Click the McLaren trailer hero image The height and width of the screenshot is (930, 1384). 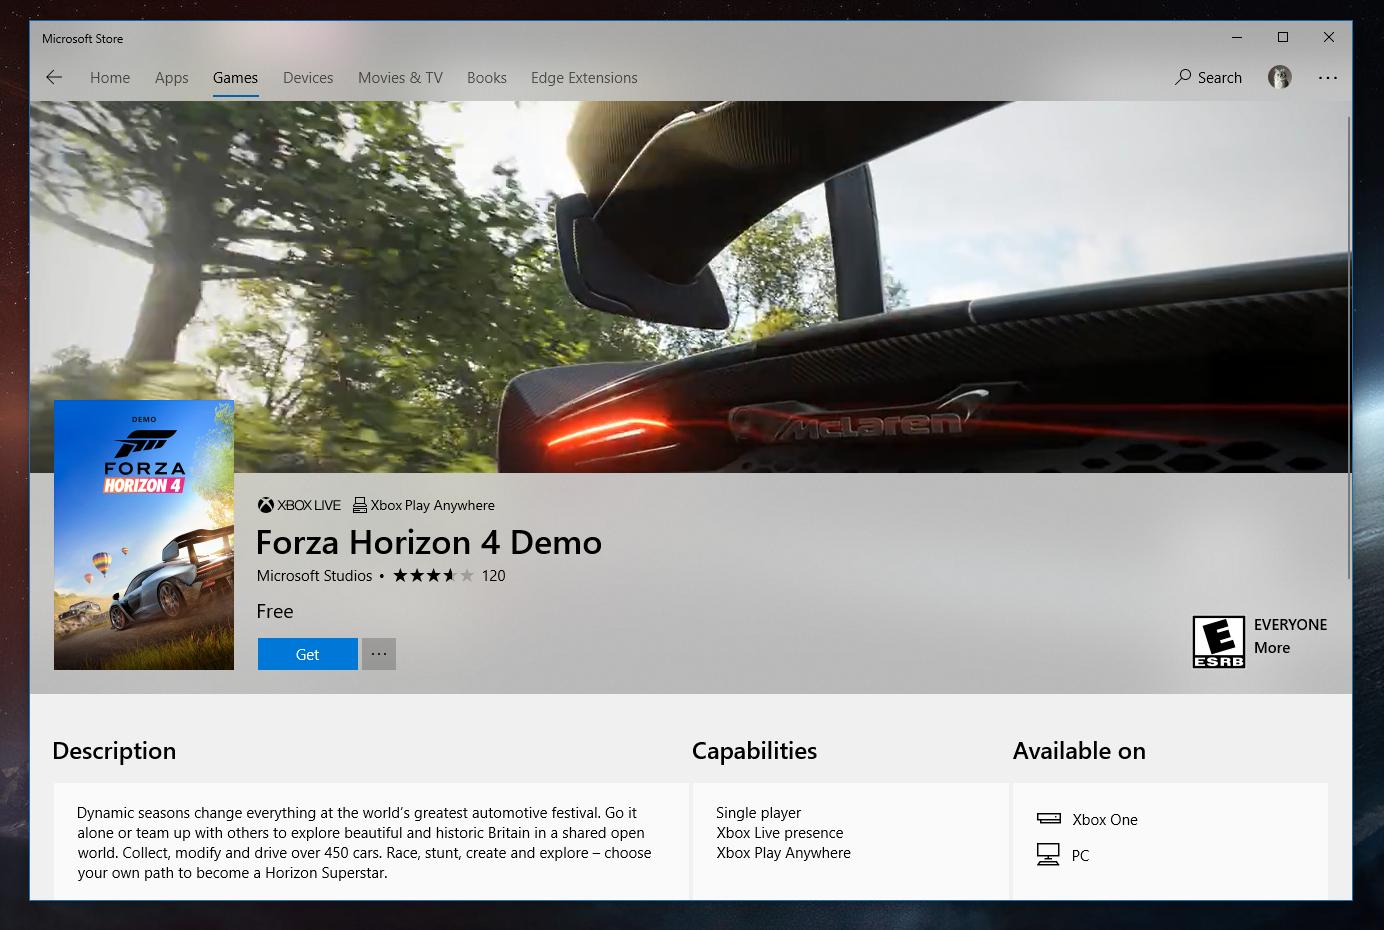[690, 286]
